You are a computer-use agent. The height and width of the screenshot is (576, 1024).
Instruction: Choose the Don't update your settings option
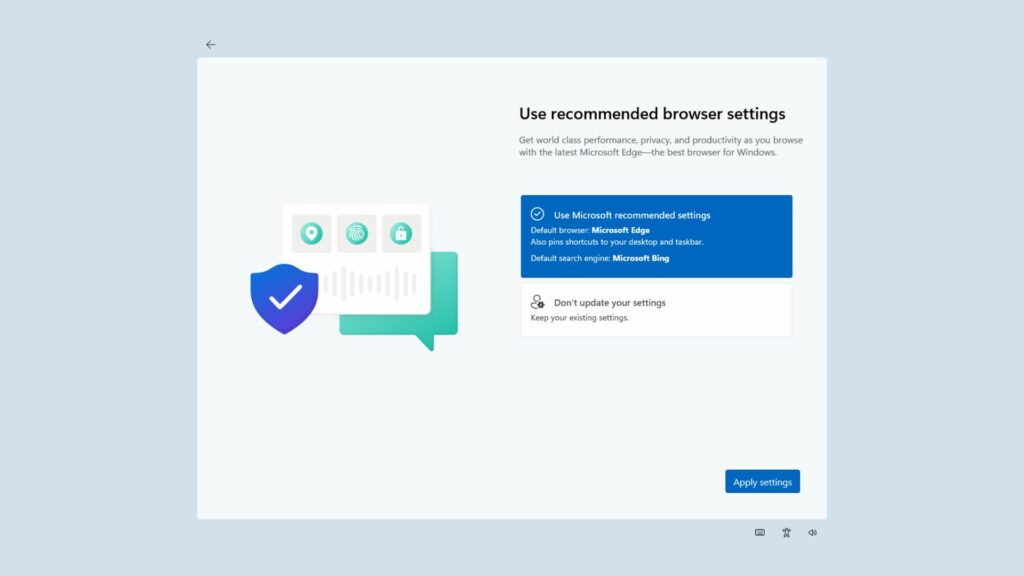pyautogui.click(x=656, y=309)
